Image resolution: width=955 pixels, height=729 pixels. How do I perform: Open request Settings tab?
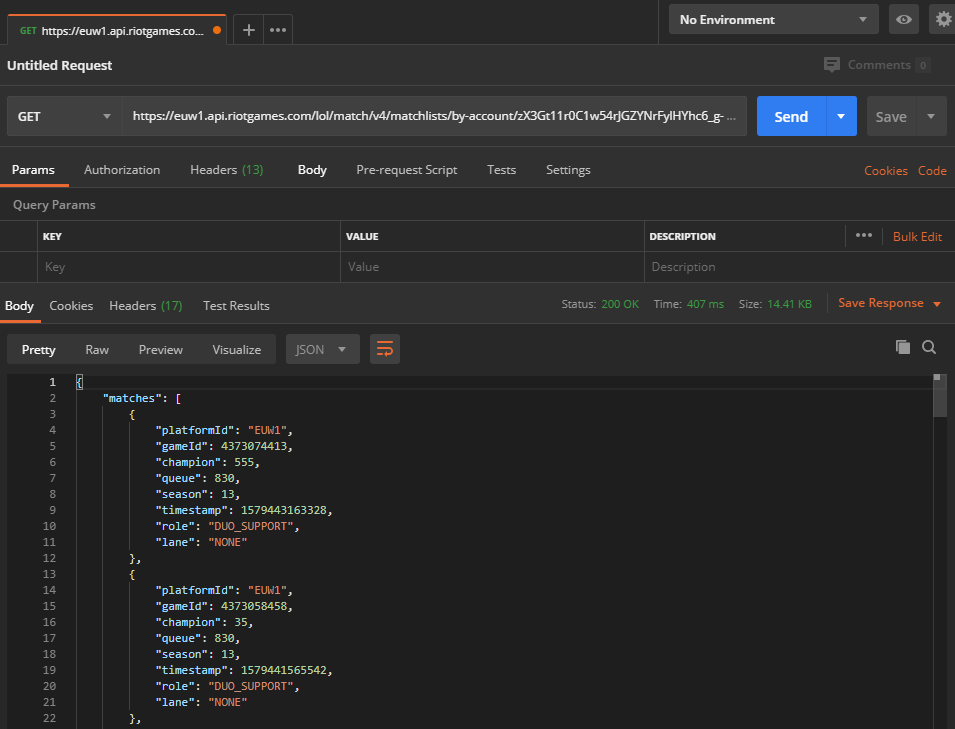(x=568, y=170)
